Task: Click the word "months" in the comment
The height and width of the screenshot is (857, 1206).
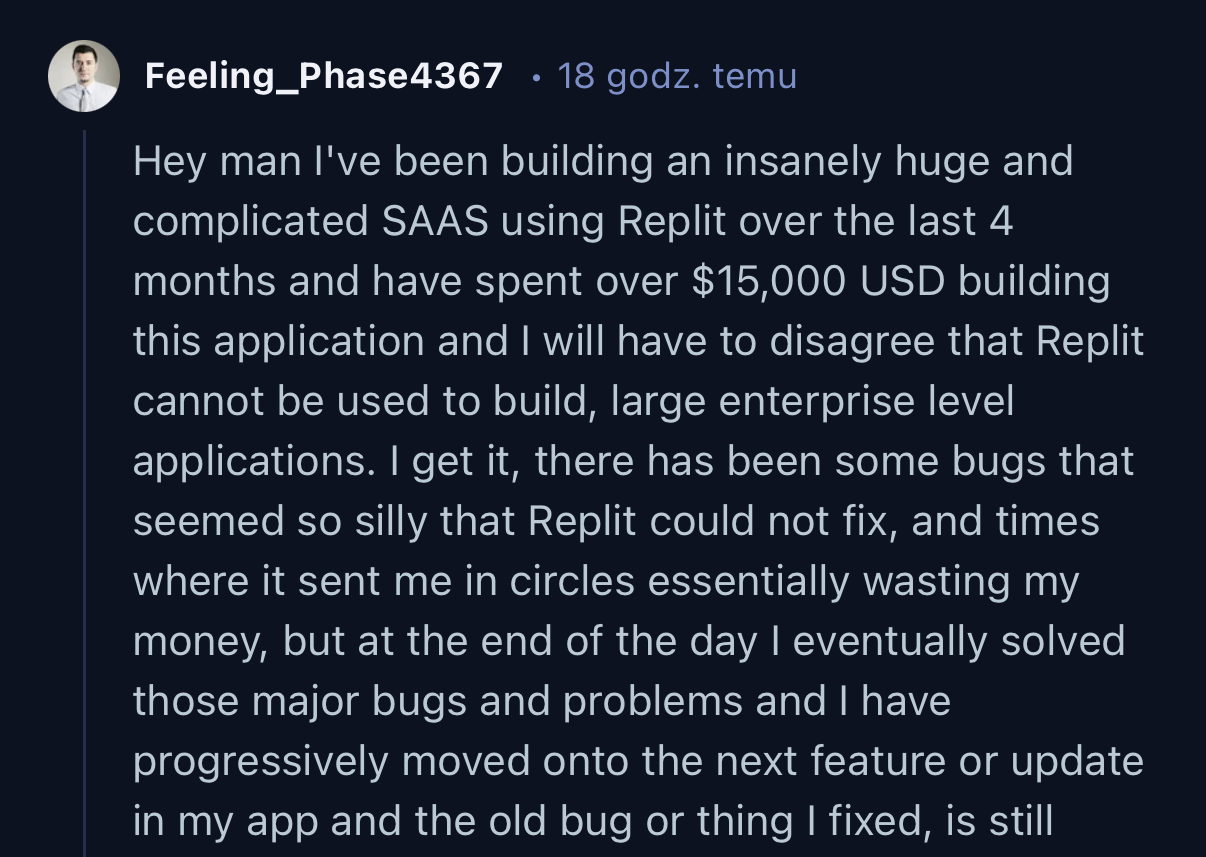Action: [x=204, y=281]
